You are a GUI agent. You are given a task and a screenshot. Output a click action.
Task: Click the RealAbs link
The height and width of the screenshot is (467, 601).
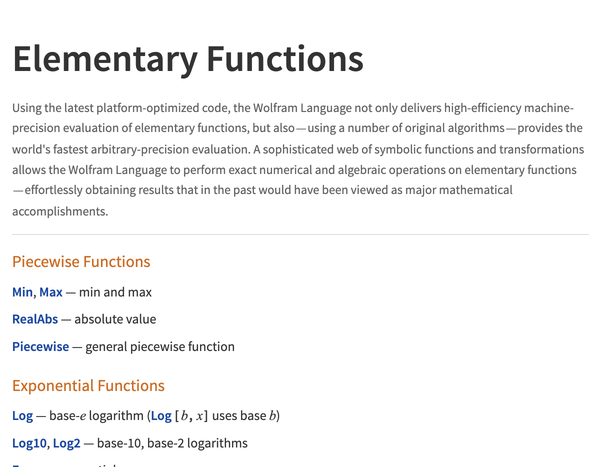click(34, 320)
